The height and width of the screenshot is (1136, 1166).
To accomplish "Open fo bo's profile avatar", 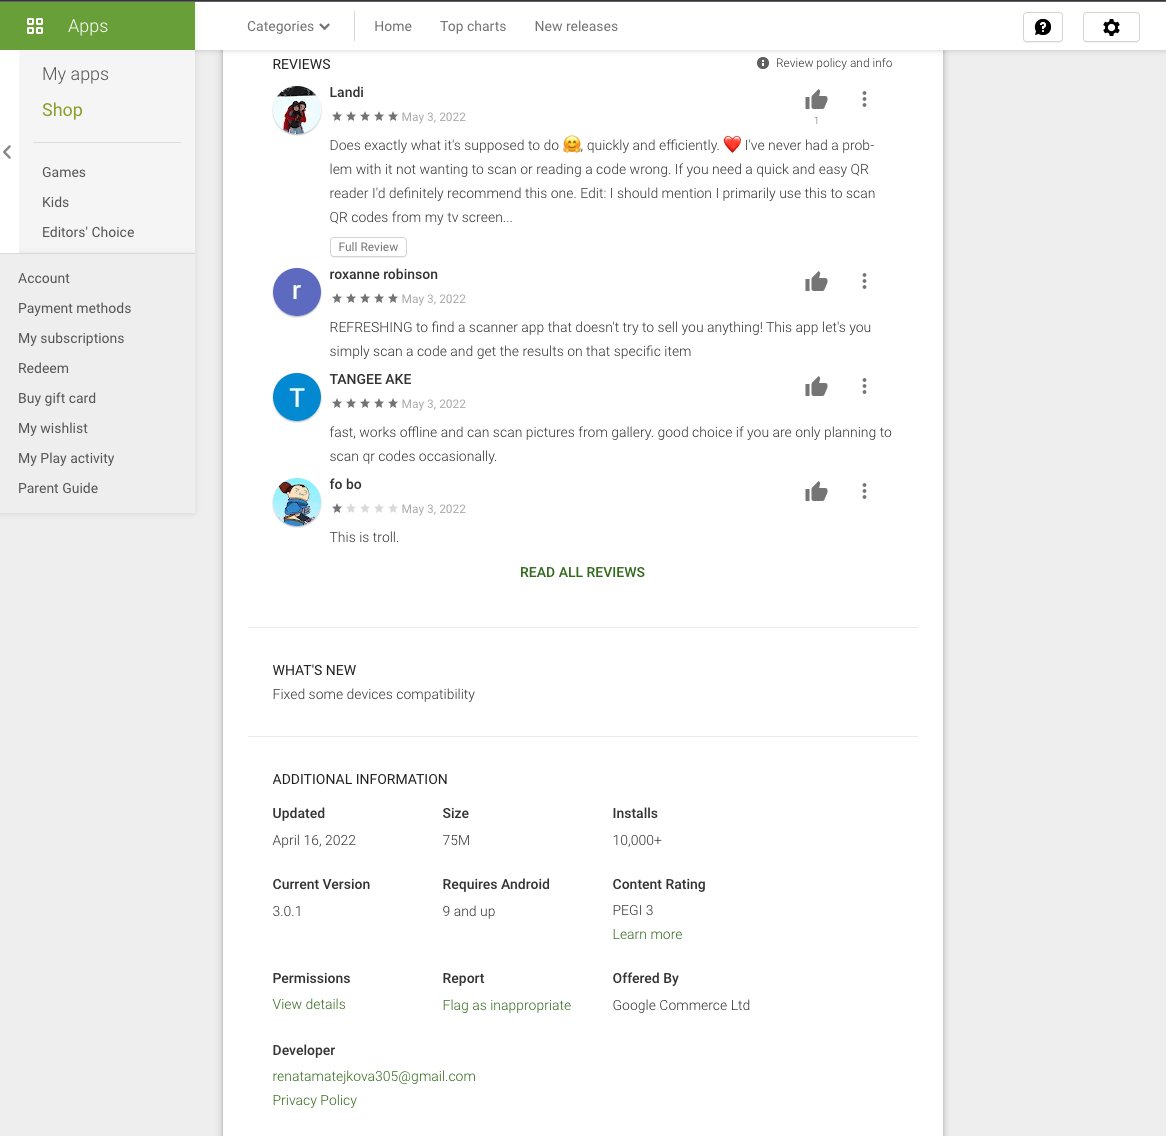I will click(297, 502).
